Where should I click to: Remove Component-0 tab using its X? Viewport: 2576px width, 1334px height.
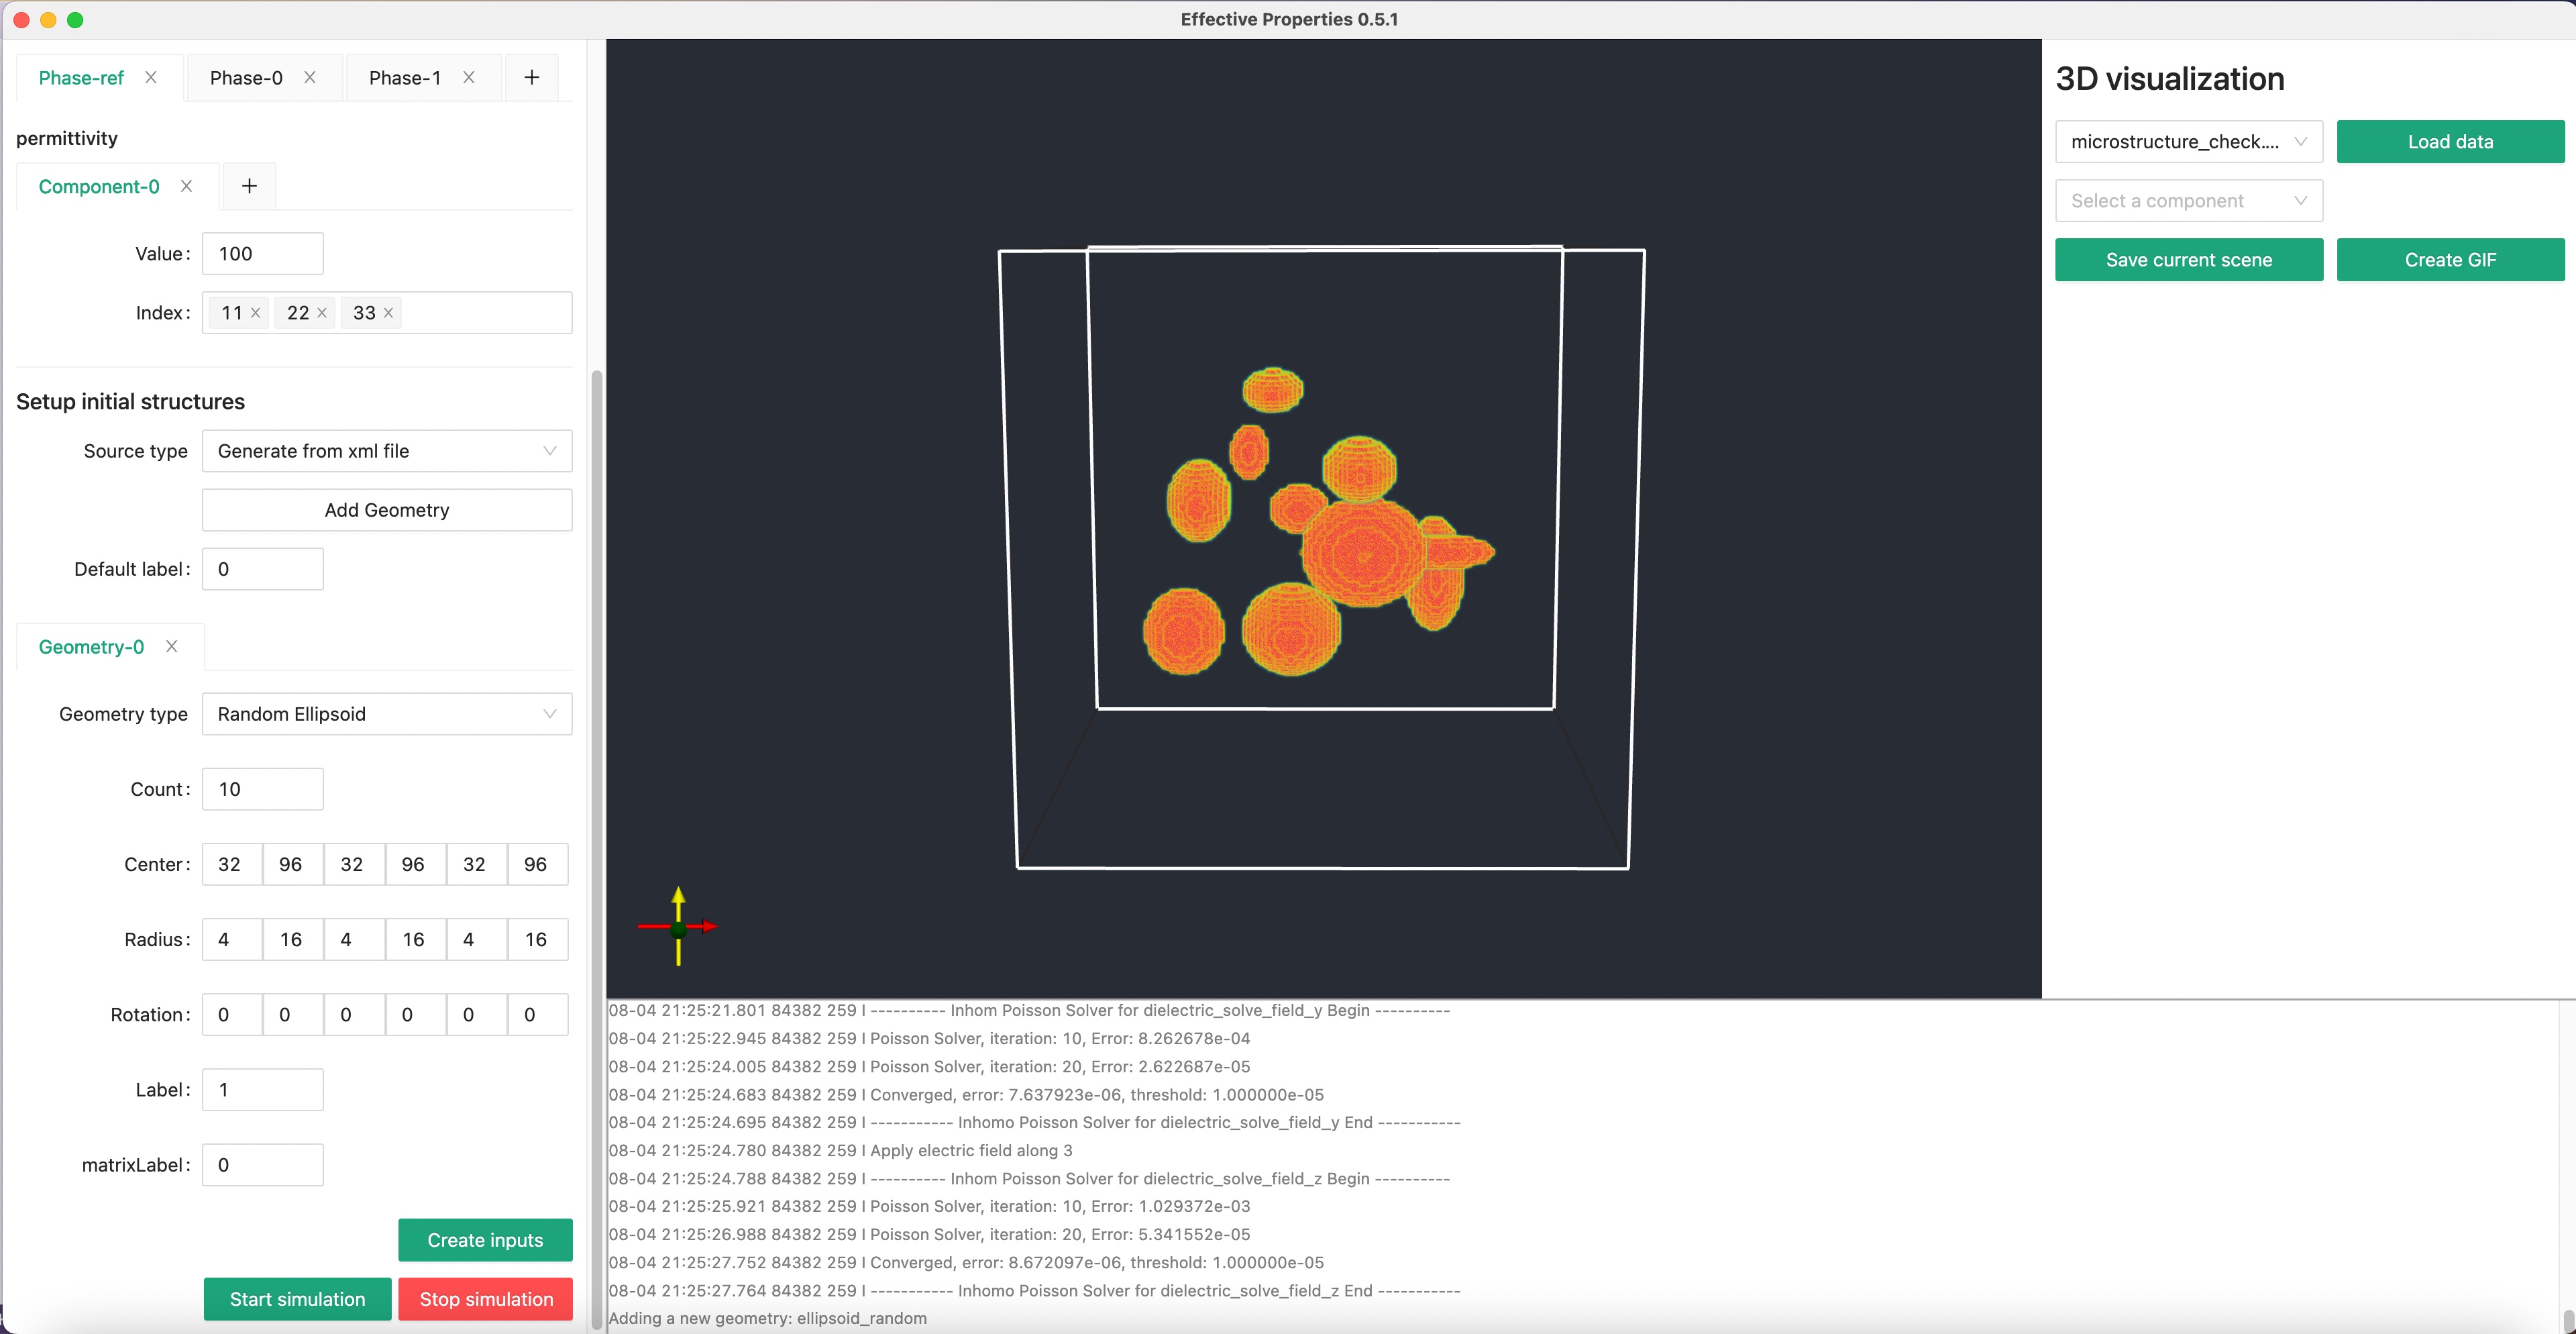tap(187, 186)
